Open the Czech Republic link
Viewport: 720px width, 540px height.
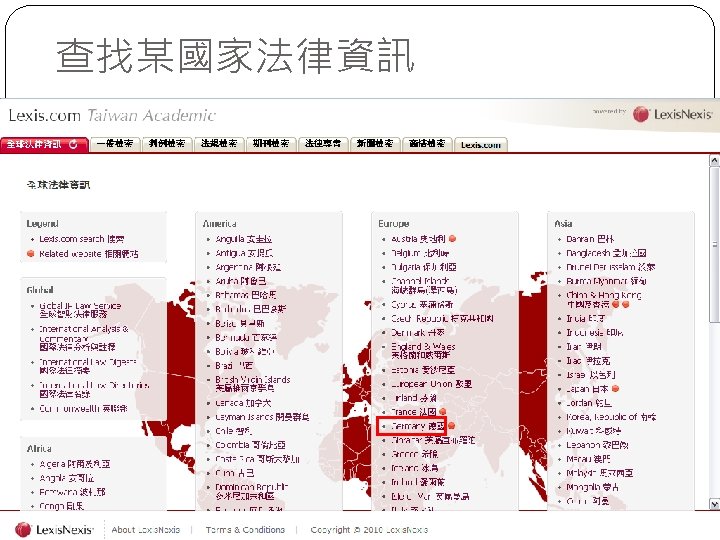point(442,318)
